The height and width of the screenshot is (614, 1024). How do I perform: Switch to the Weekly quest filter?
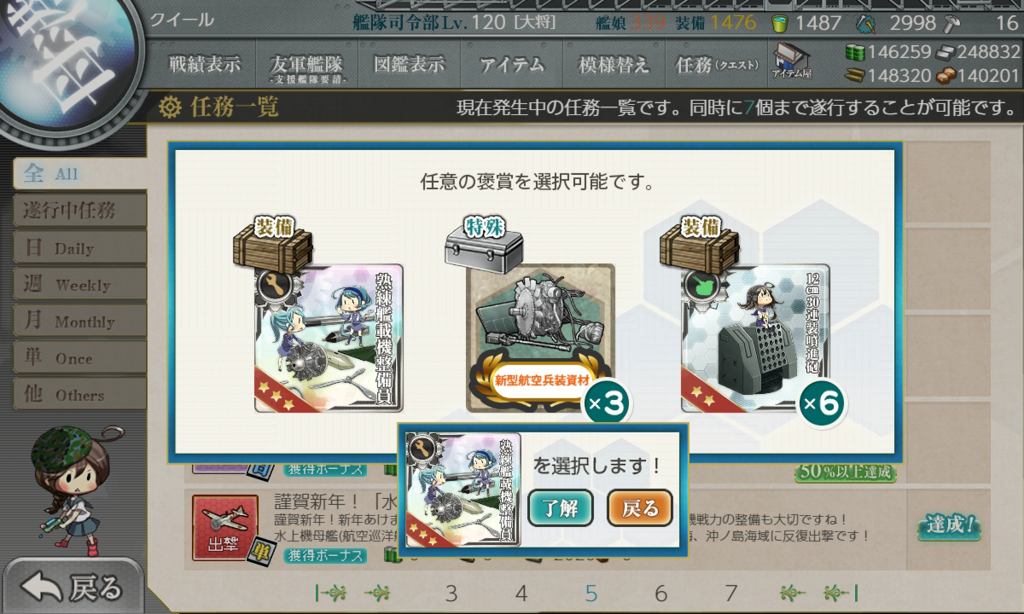[80, 284]
